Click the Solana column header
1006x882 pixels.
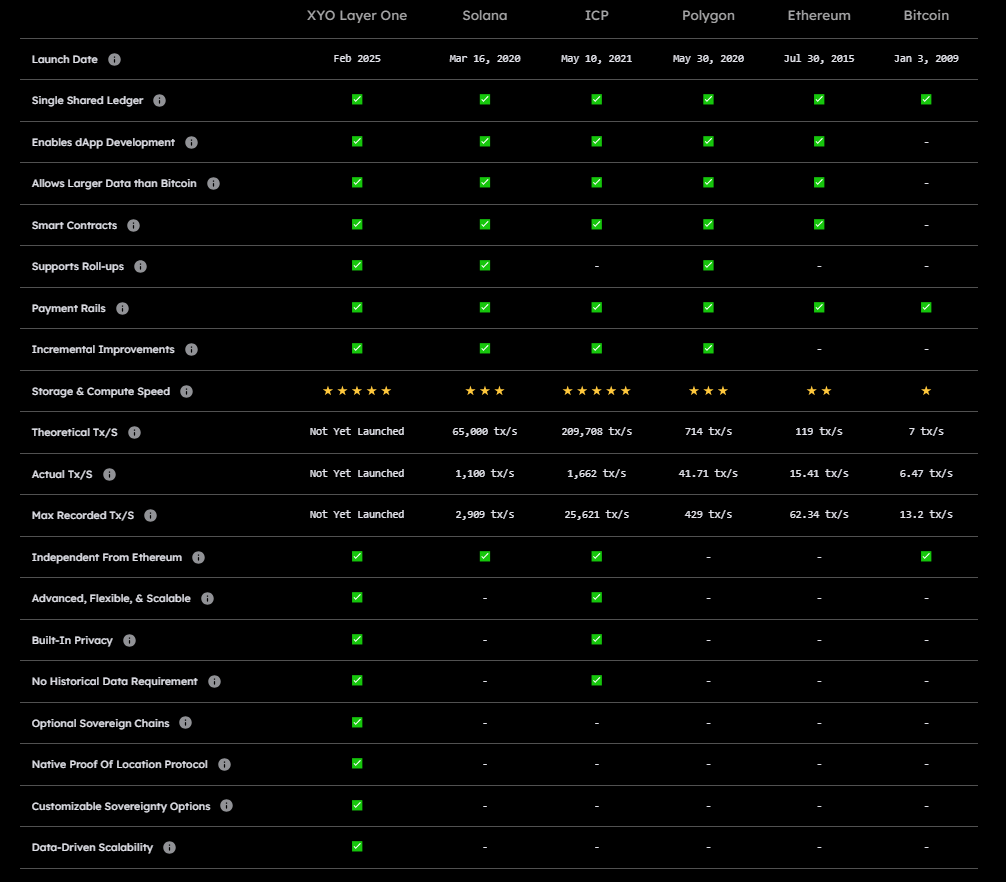(x=485, y=15)
